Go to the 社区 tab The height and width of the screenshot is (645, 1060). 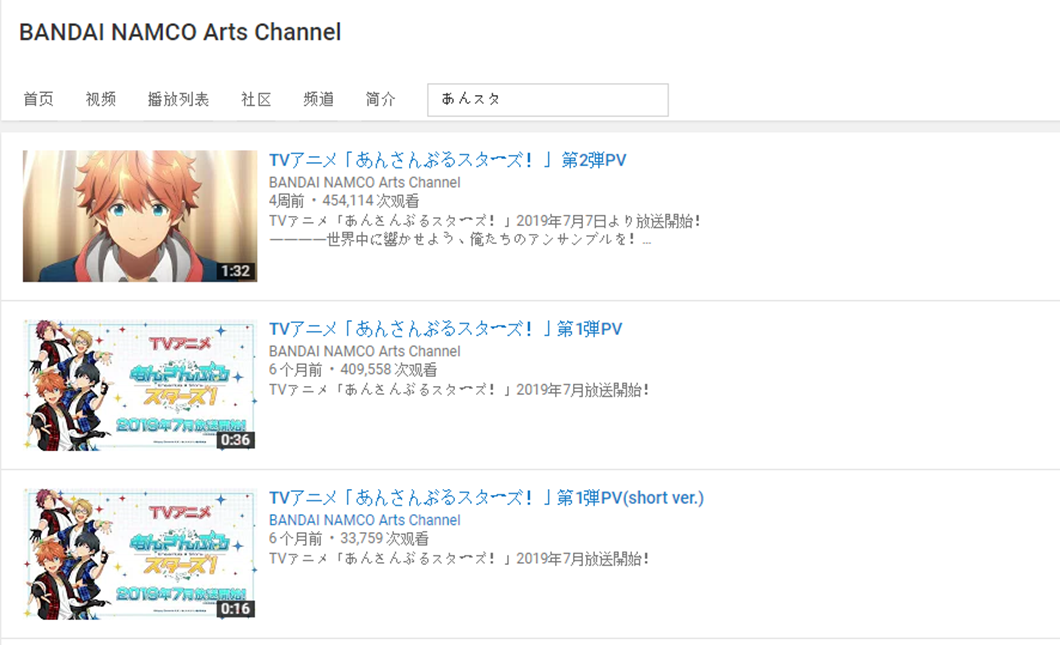pos(256,99)
